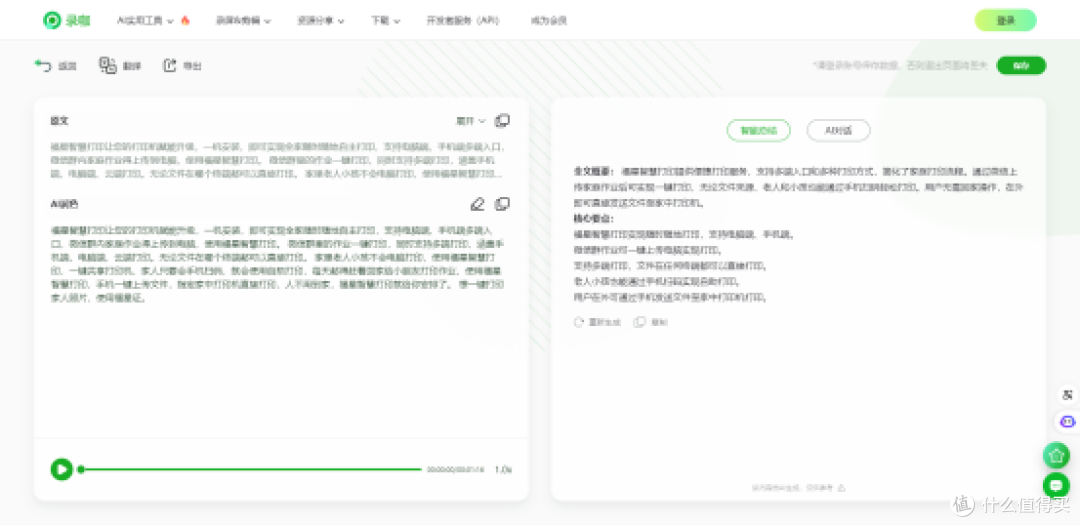Open the green chat bubble float icon
This screenshot has width=1080, height=527.
click(1056, 486)
